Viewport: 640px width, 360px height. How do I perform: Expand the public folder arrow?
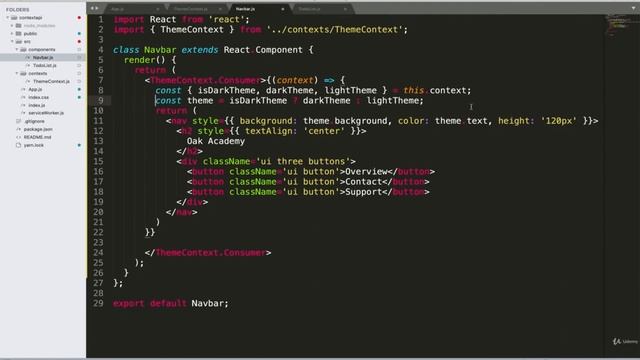(12, 33)
